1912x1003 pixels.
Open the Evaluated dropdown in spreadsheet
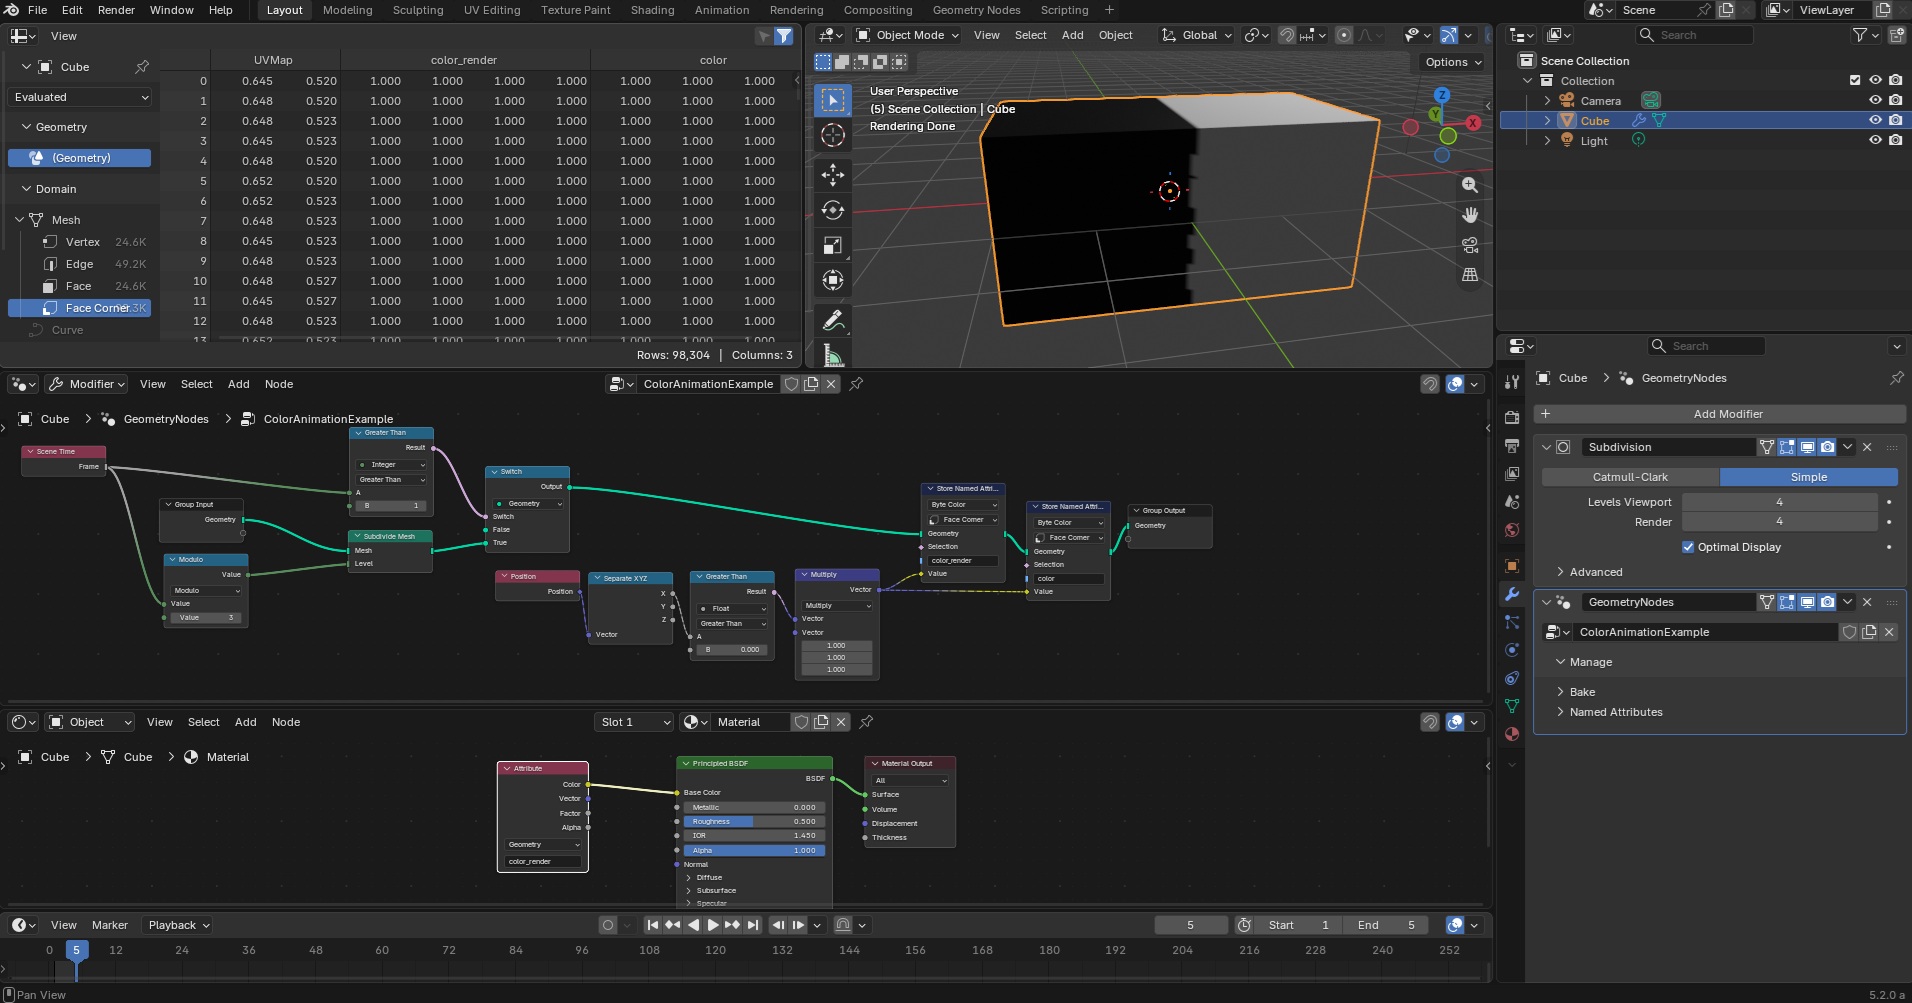[x=81, y=97]
